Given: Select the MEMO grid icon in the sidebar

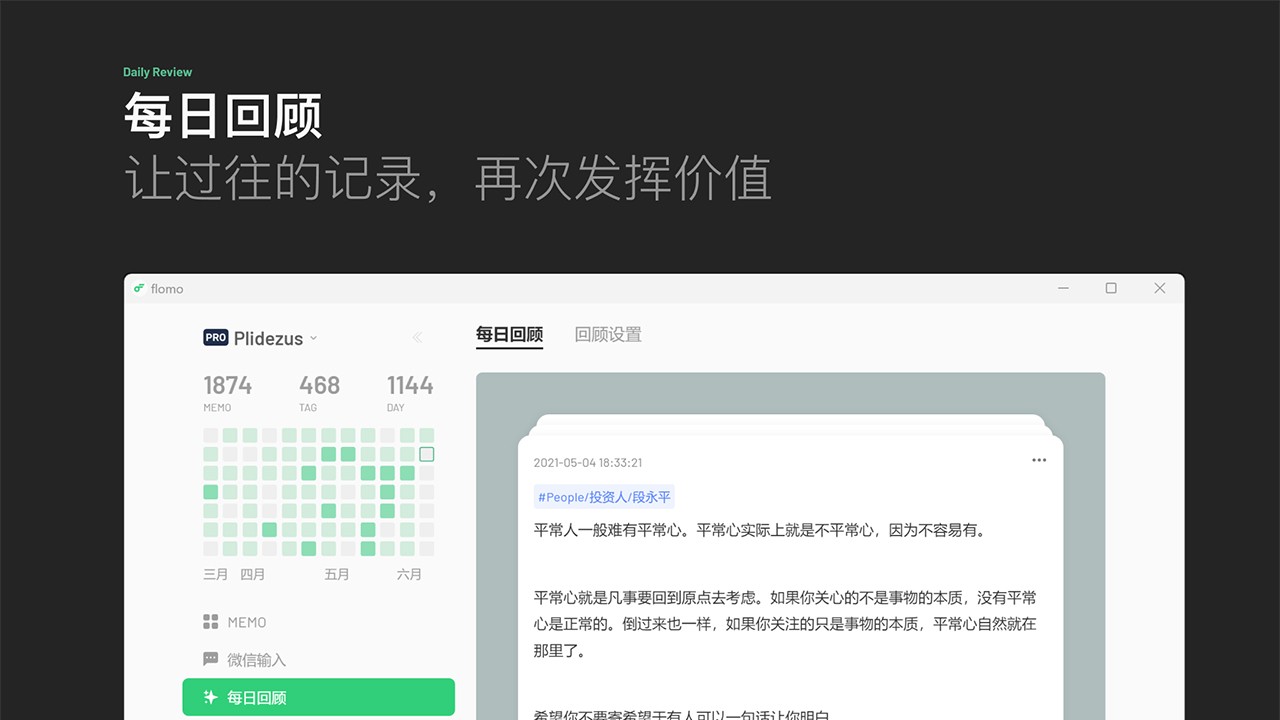Looking at the screenshot, I should tap(209, 621).
